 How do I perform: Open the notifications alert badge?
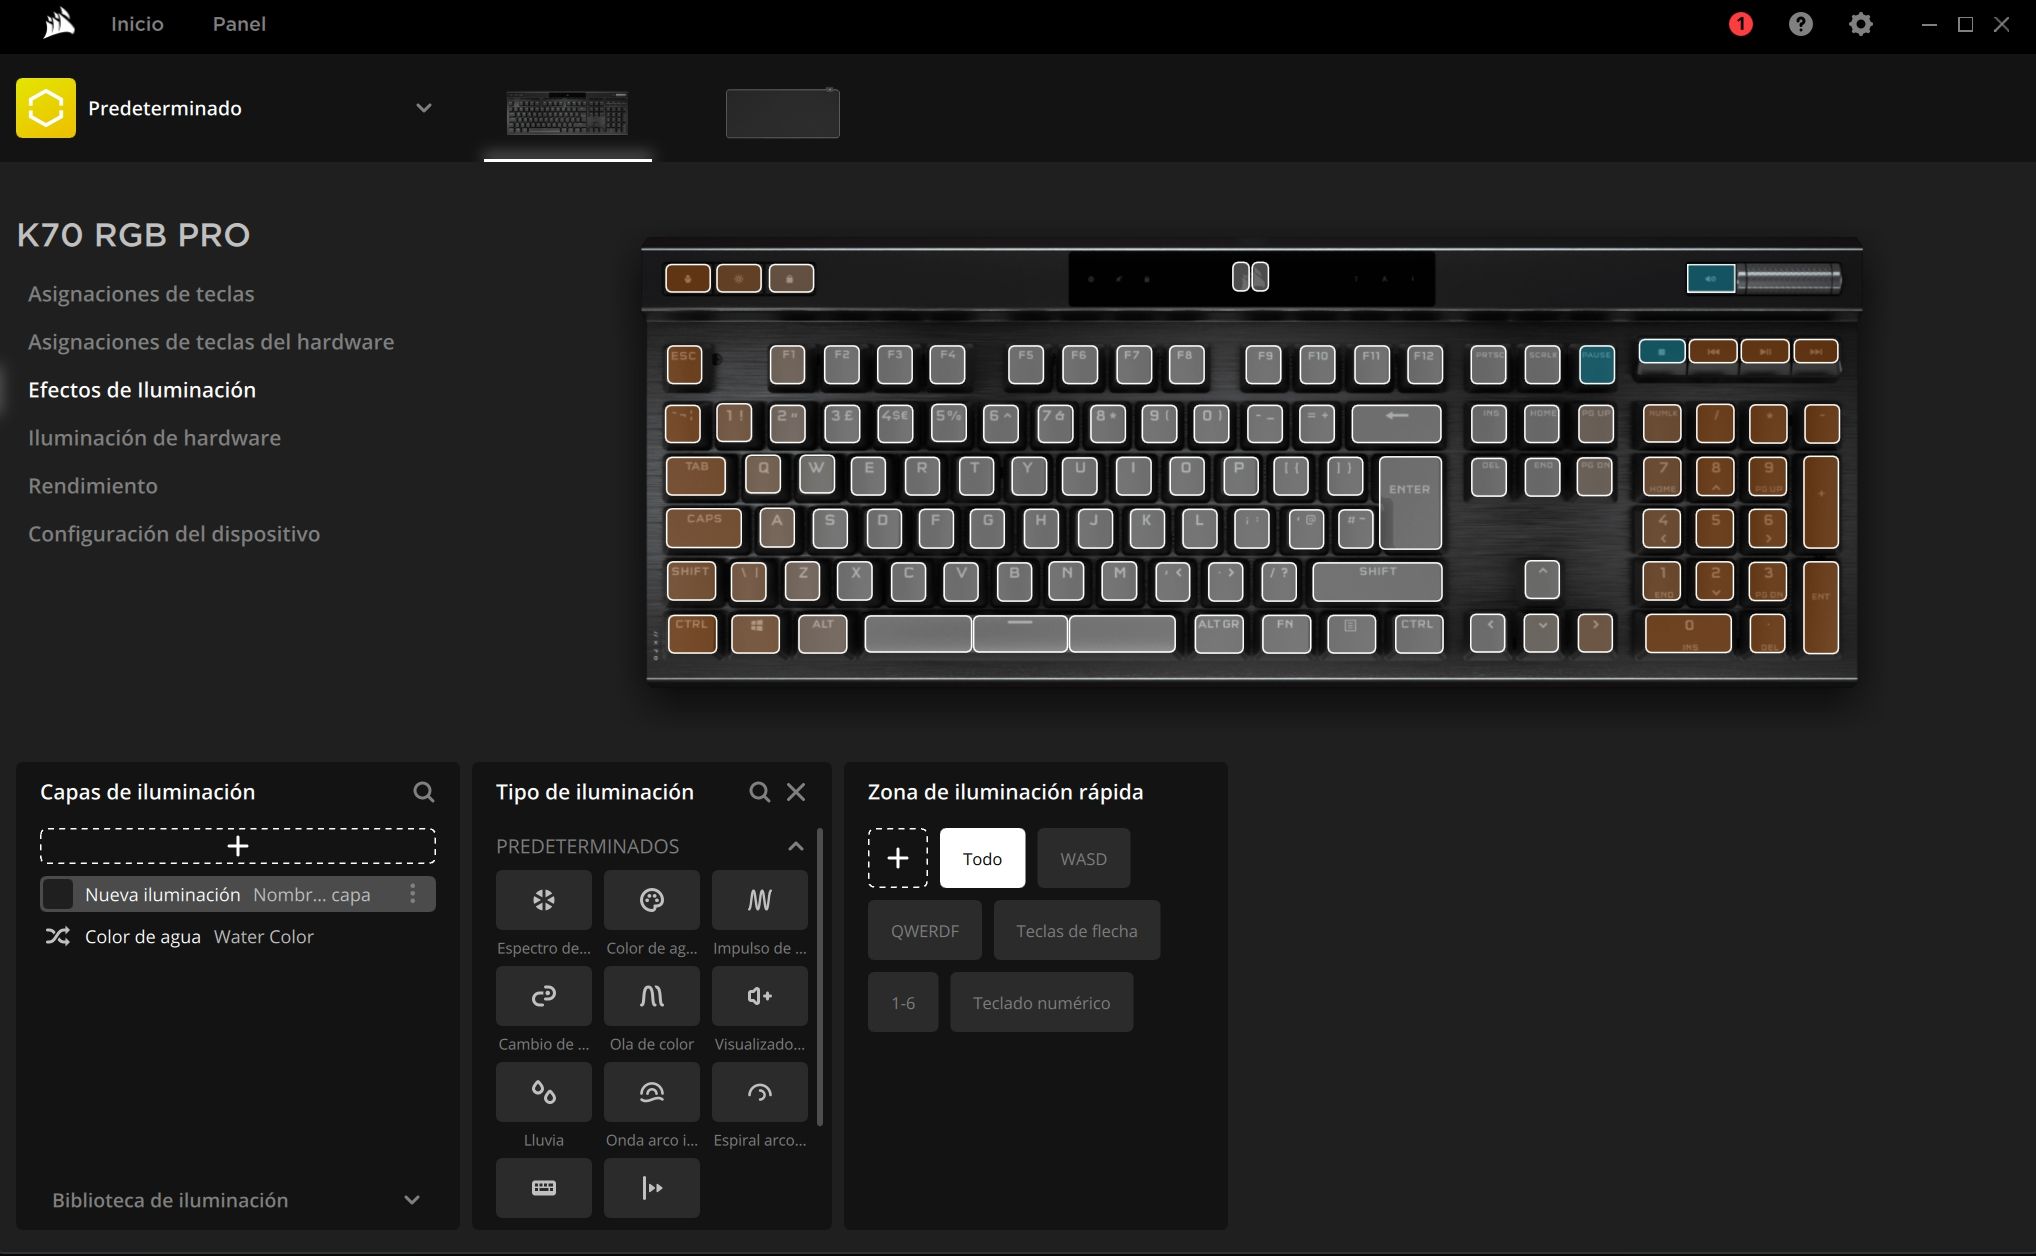click(x=1740, y=24)
